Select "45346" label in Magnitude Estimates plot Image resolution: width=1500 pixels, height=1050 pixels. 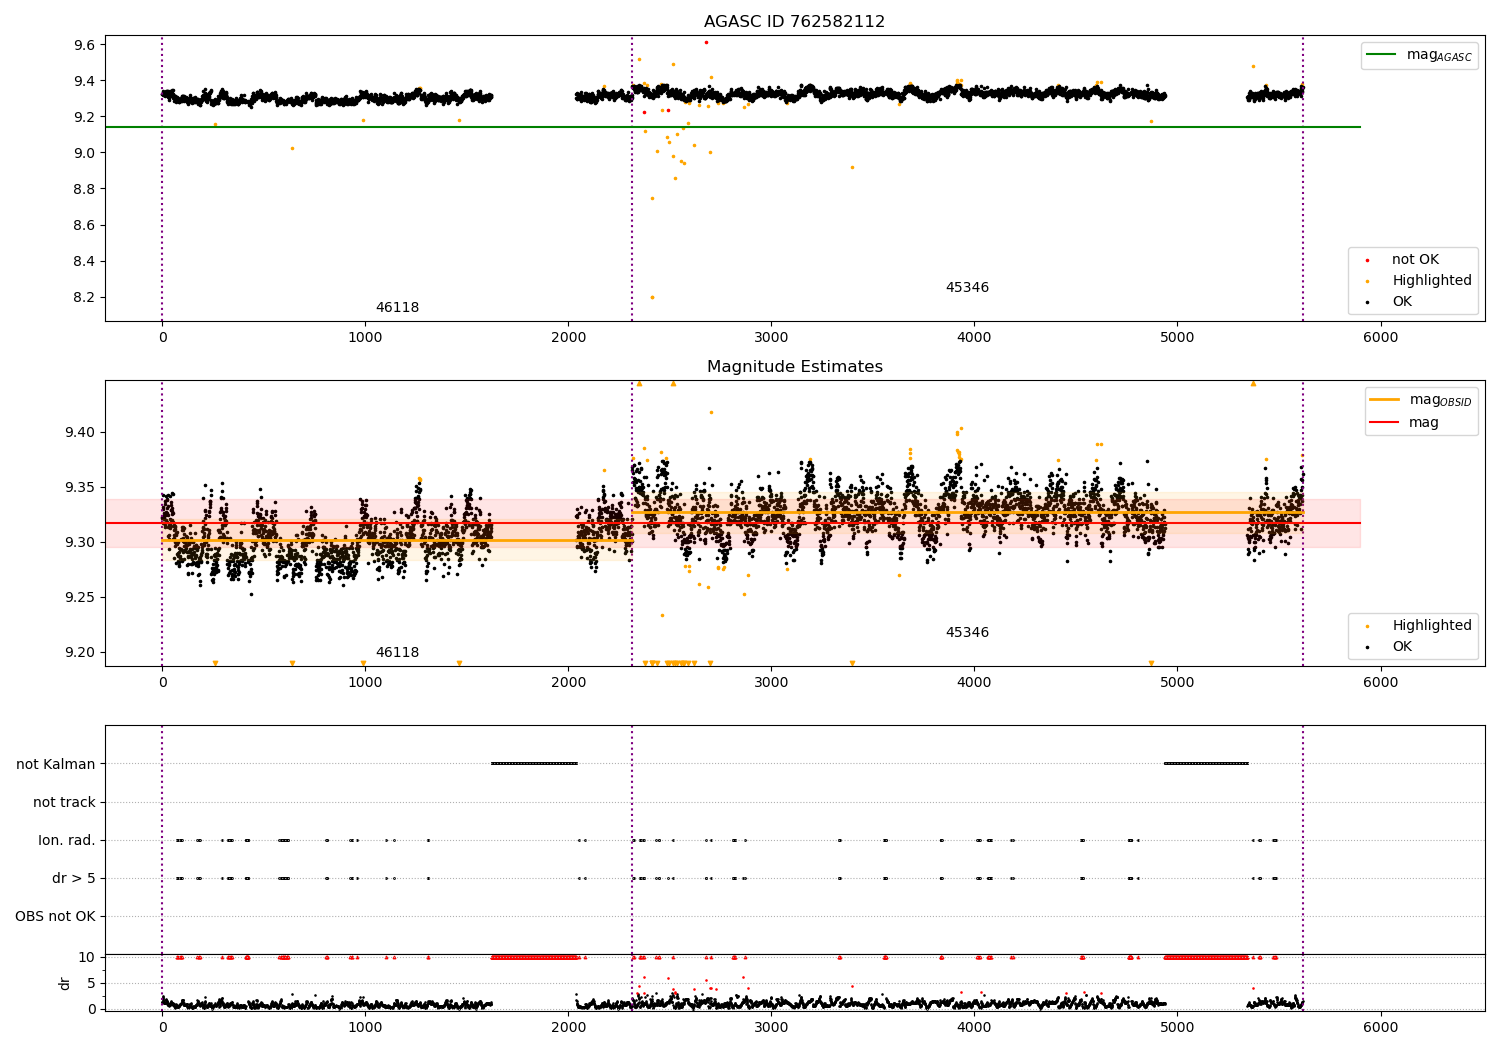[967, 633]
